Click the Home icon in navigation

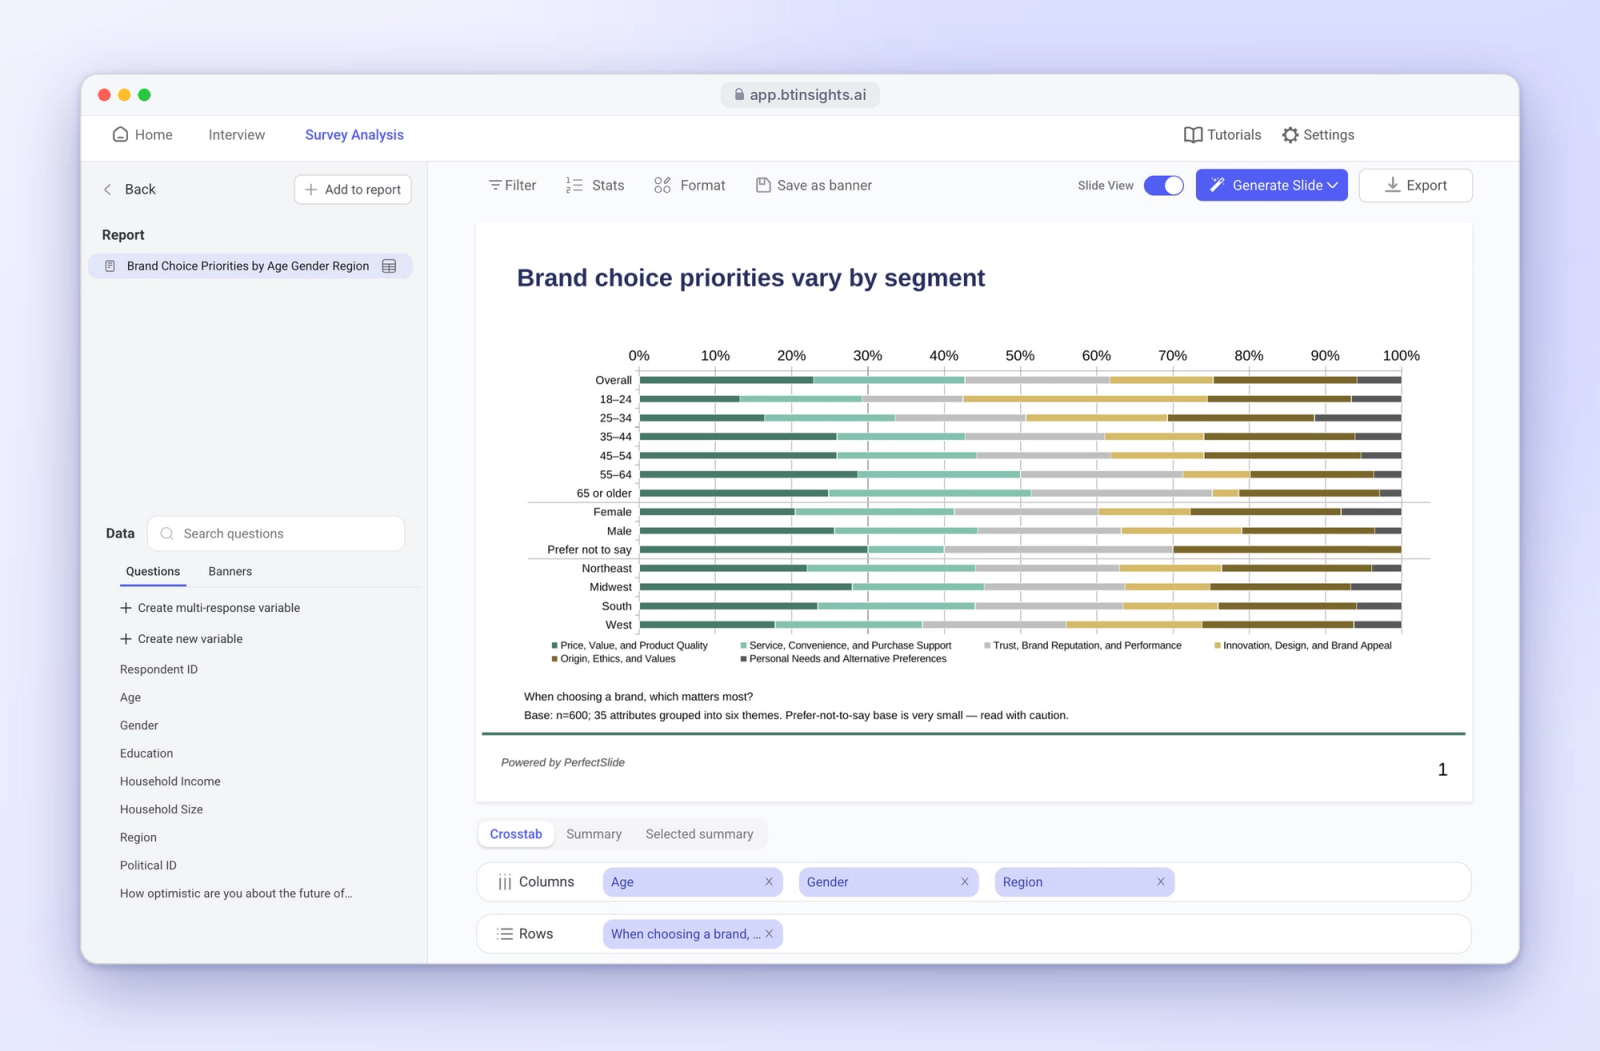120,134
